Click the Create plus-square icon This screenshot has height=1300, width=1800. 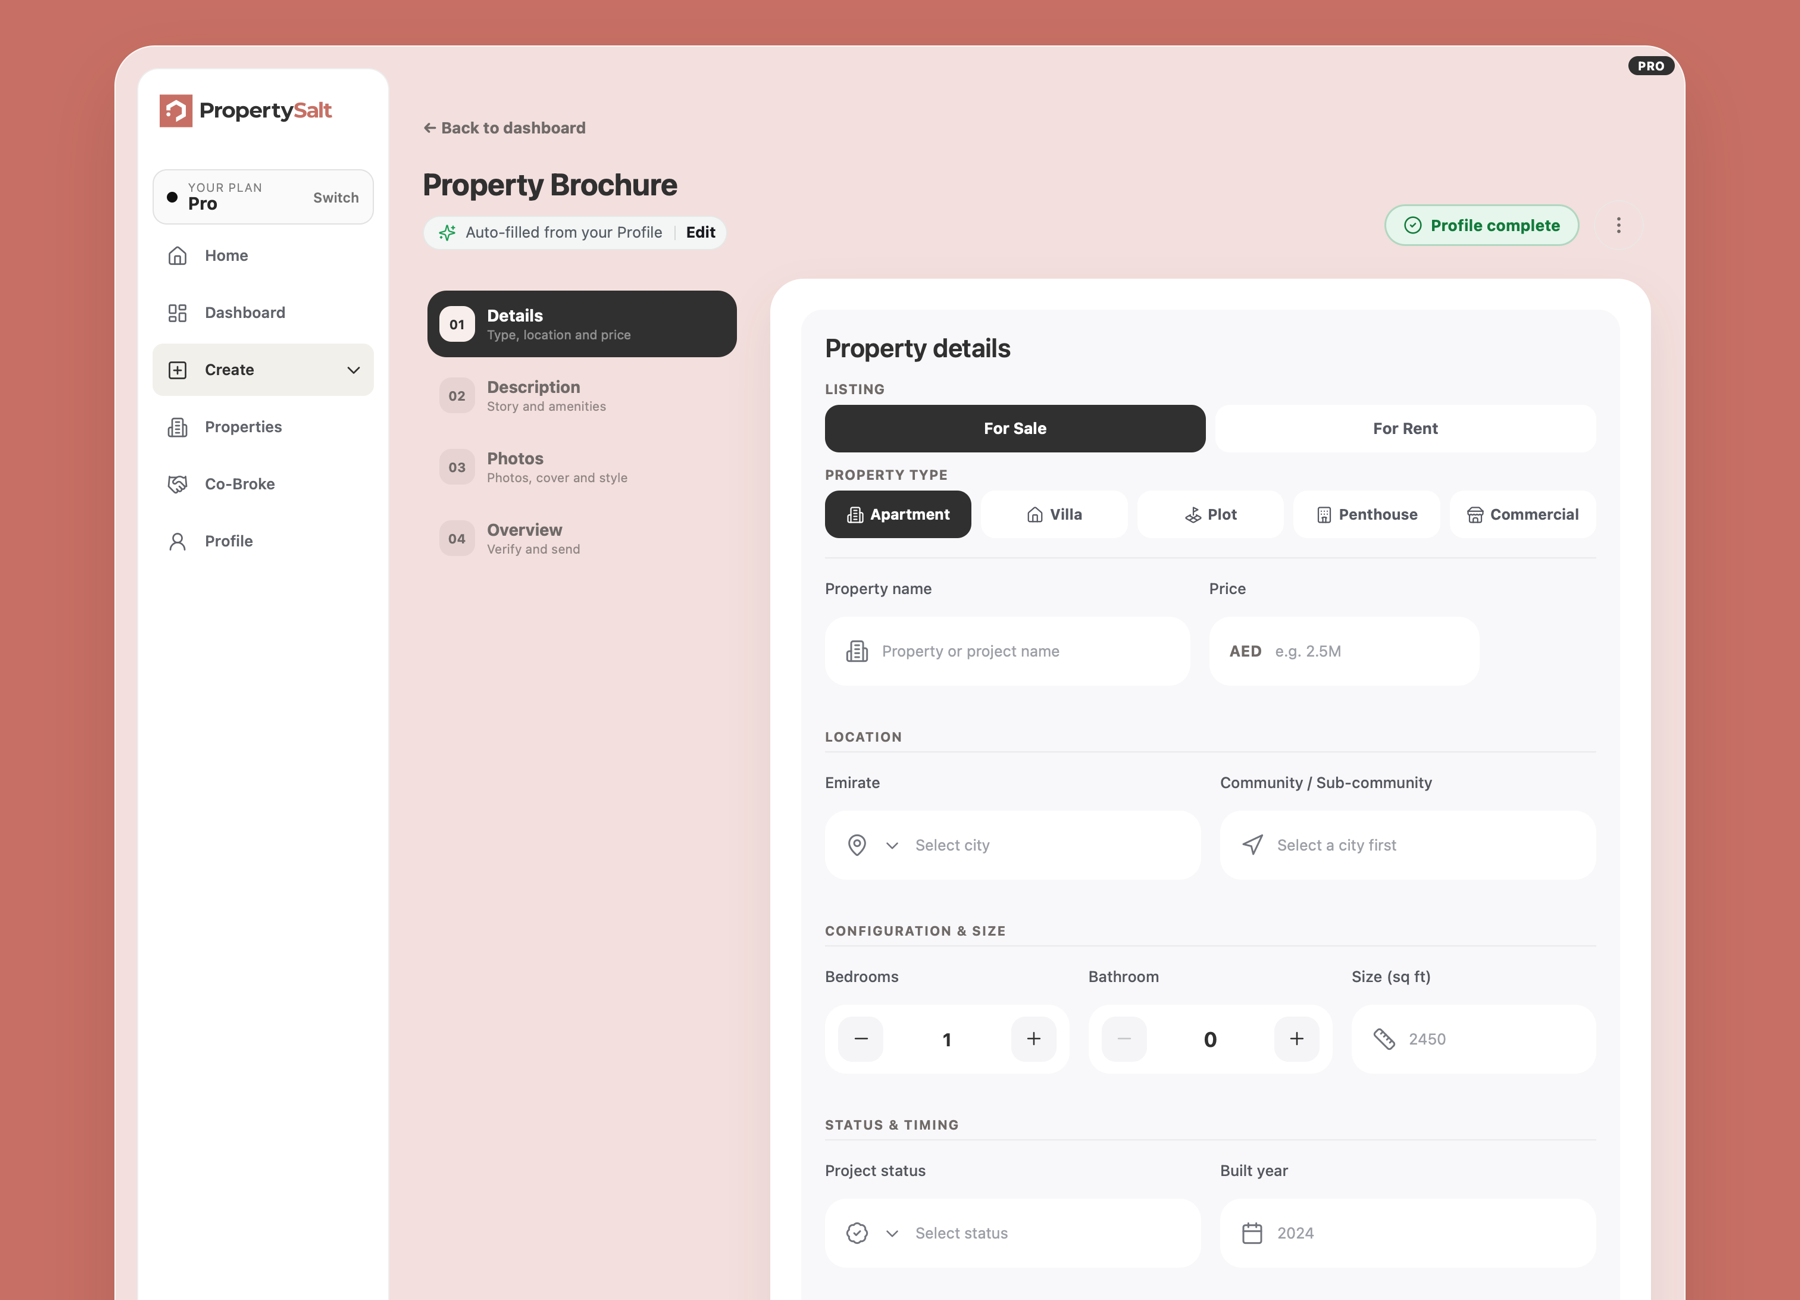coord(178,370)
